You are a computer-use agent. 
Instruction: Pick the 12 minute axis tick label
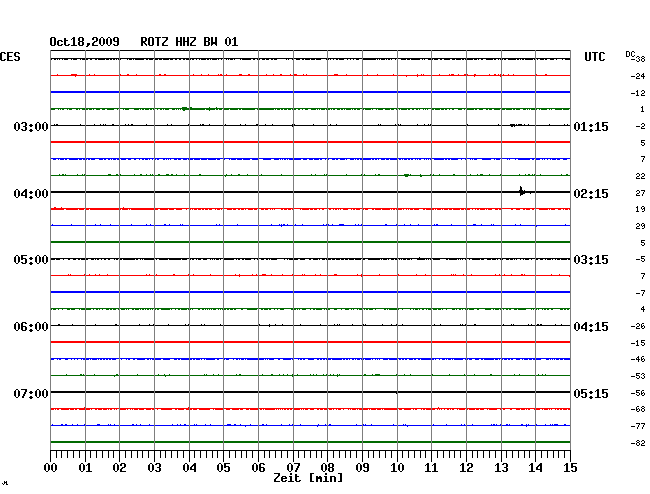click(x=466, y=468)
